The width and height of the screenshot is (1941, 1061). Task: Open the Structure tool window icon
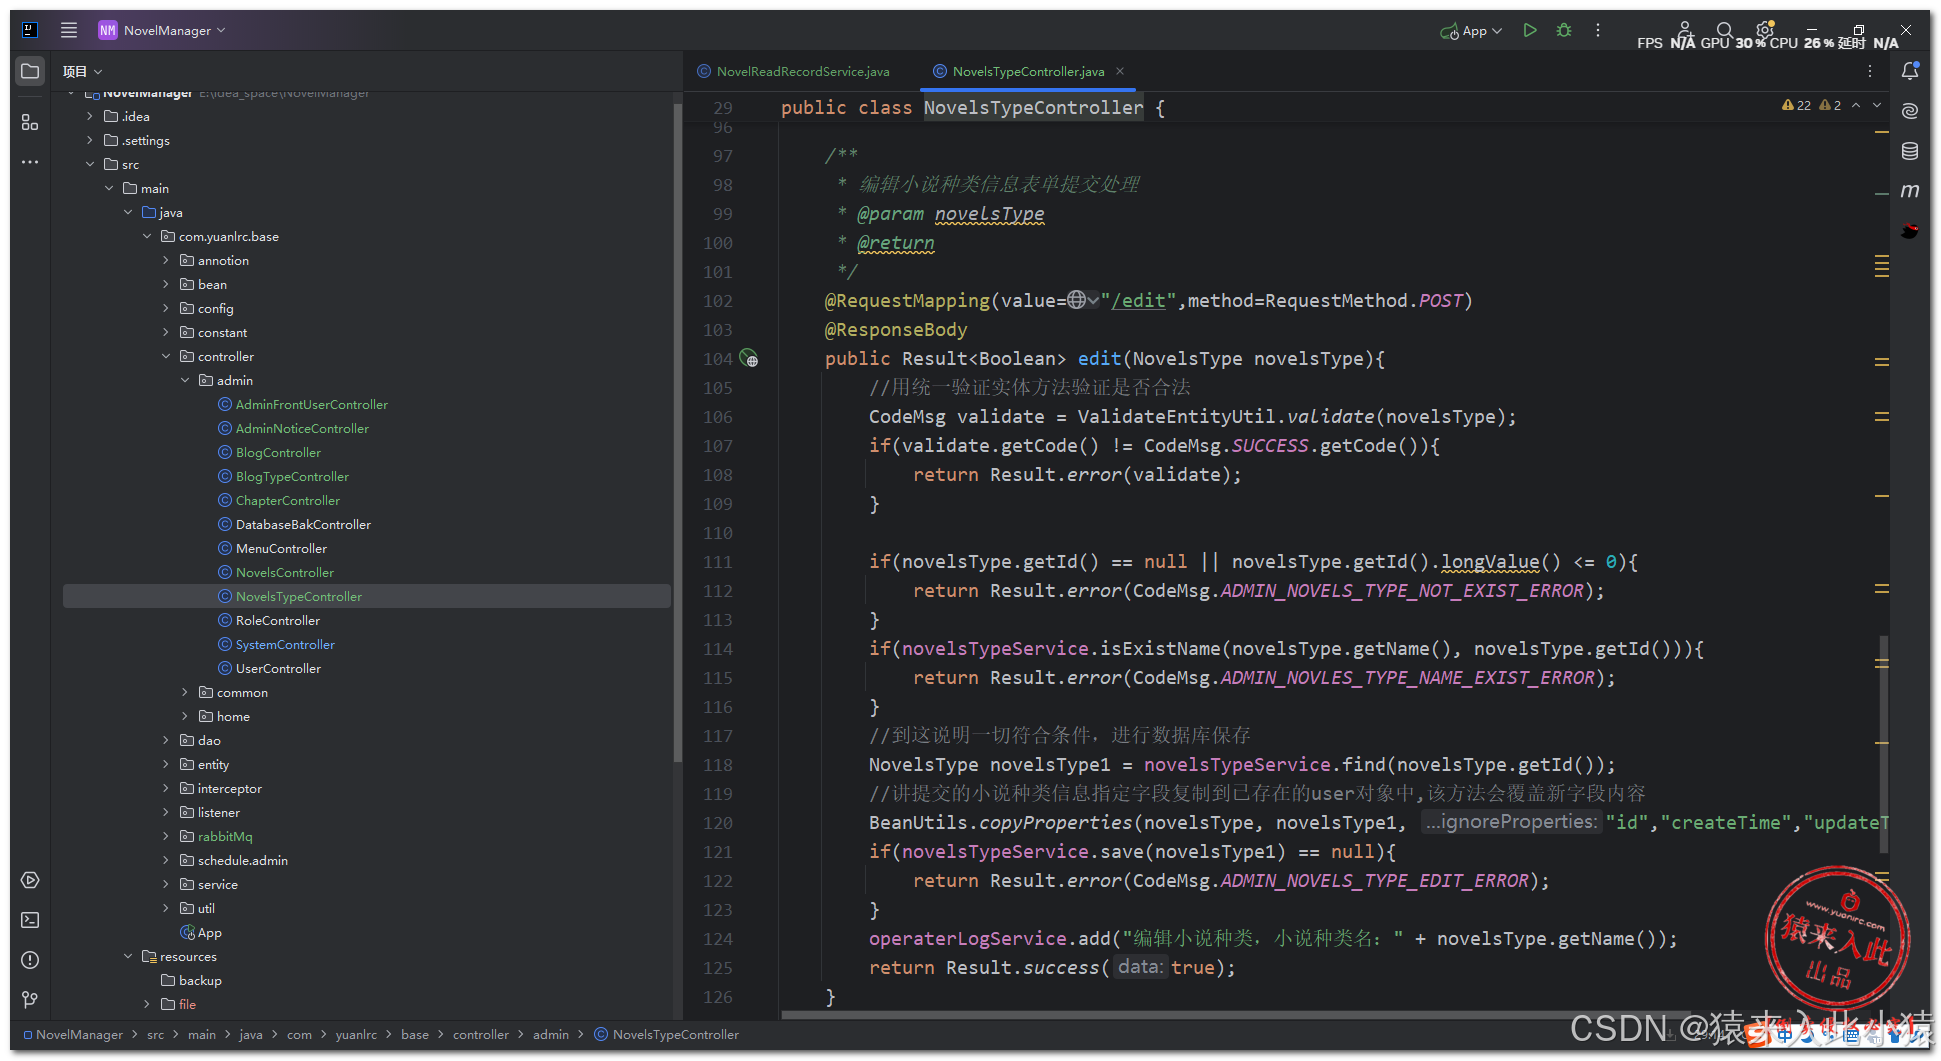point(30,122)
